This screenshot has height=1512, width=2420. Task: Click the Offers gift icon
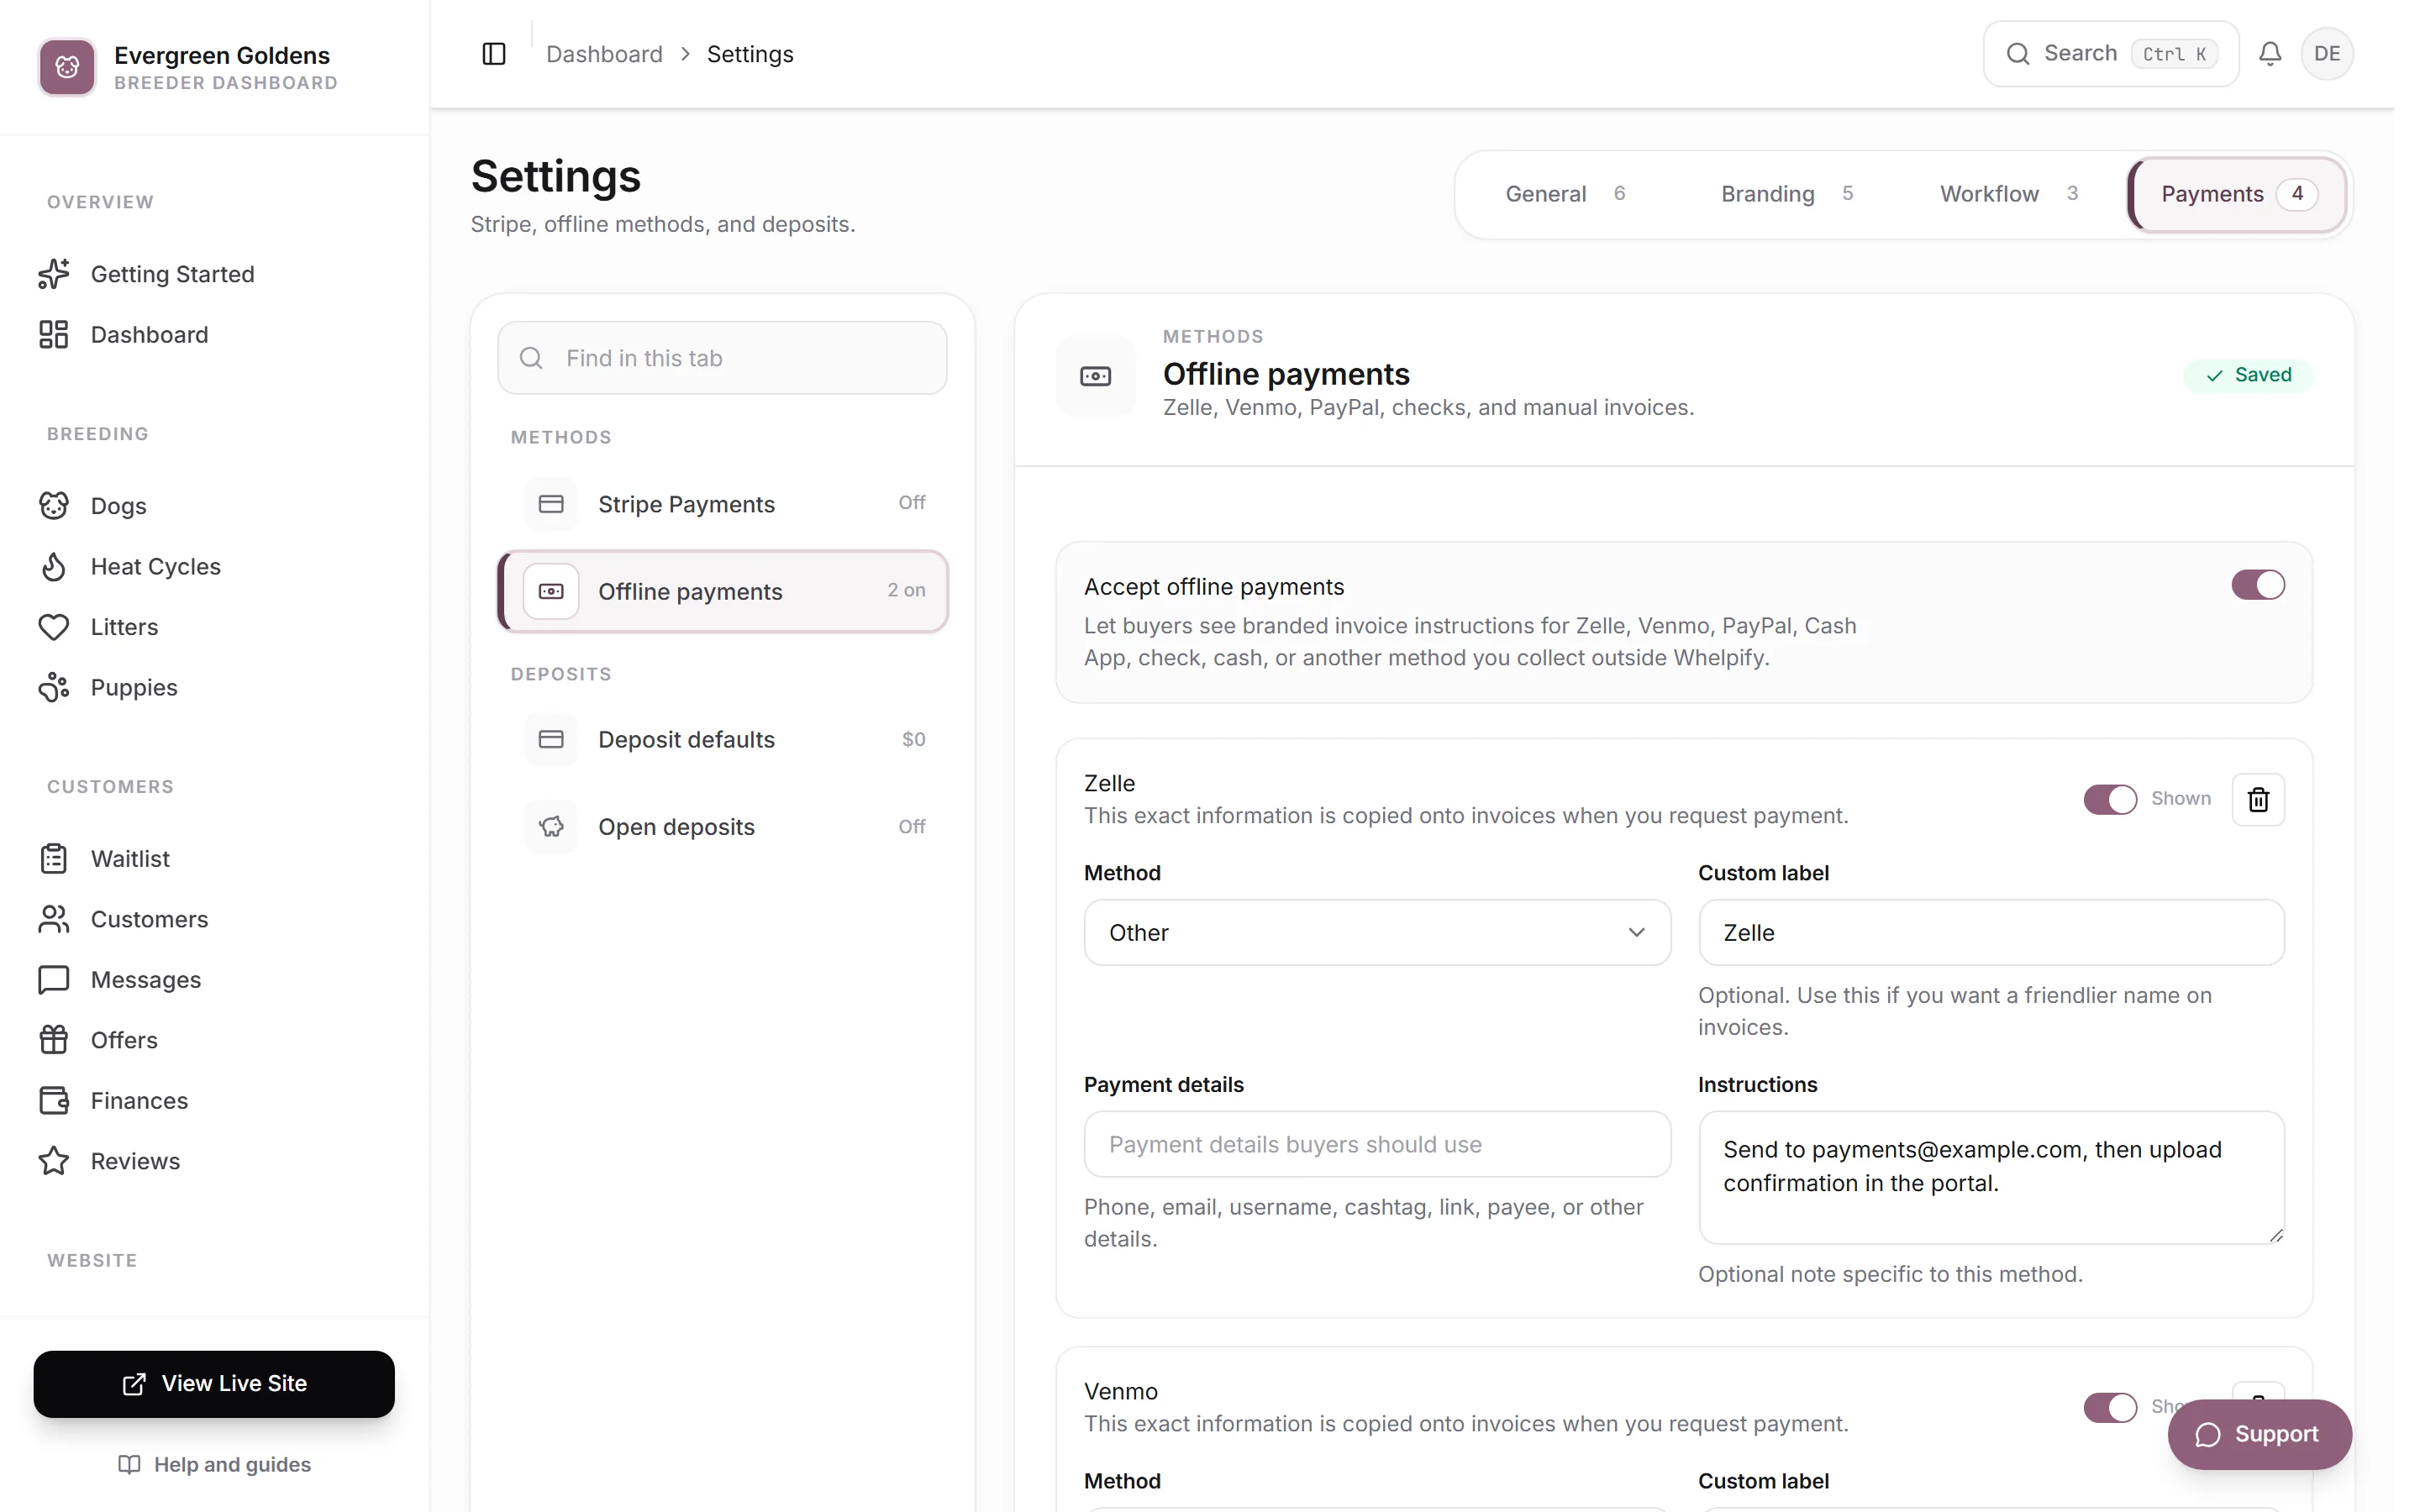54,1040
